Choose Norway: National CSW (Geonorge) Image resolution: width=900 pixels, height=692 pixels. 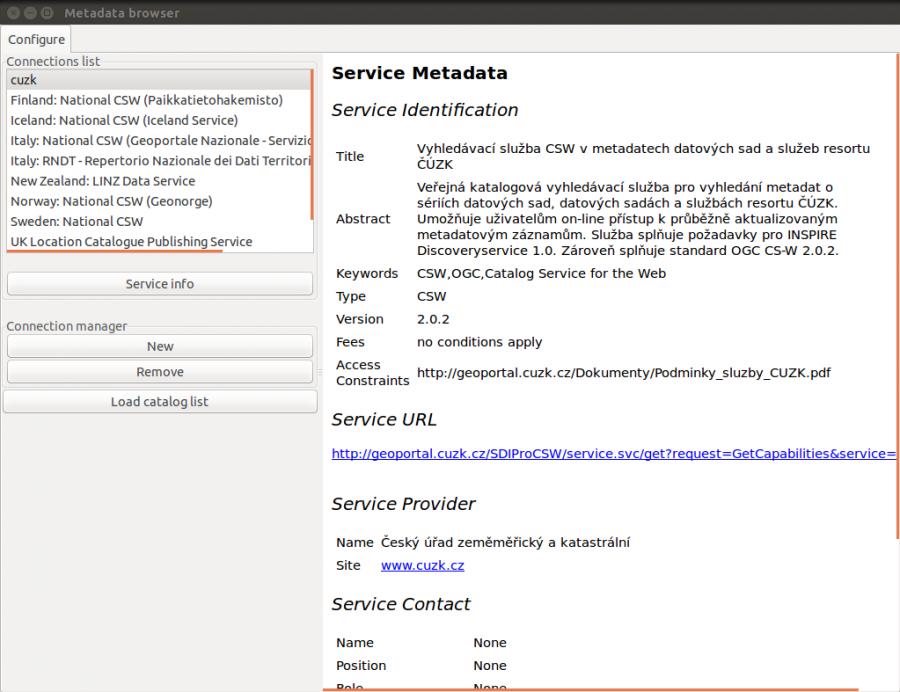[x=111, y=201]
